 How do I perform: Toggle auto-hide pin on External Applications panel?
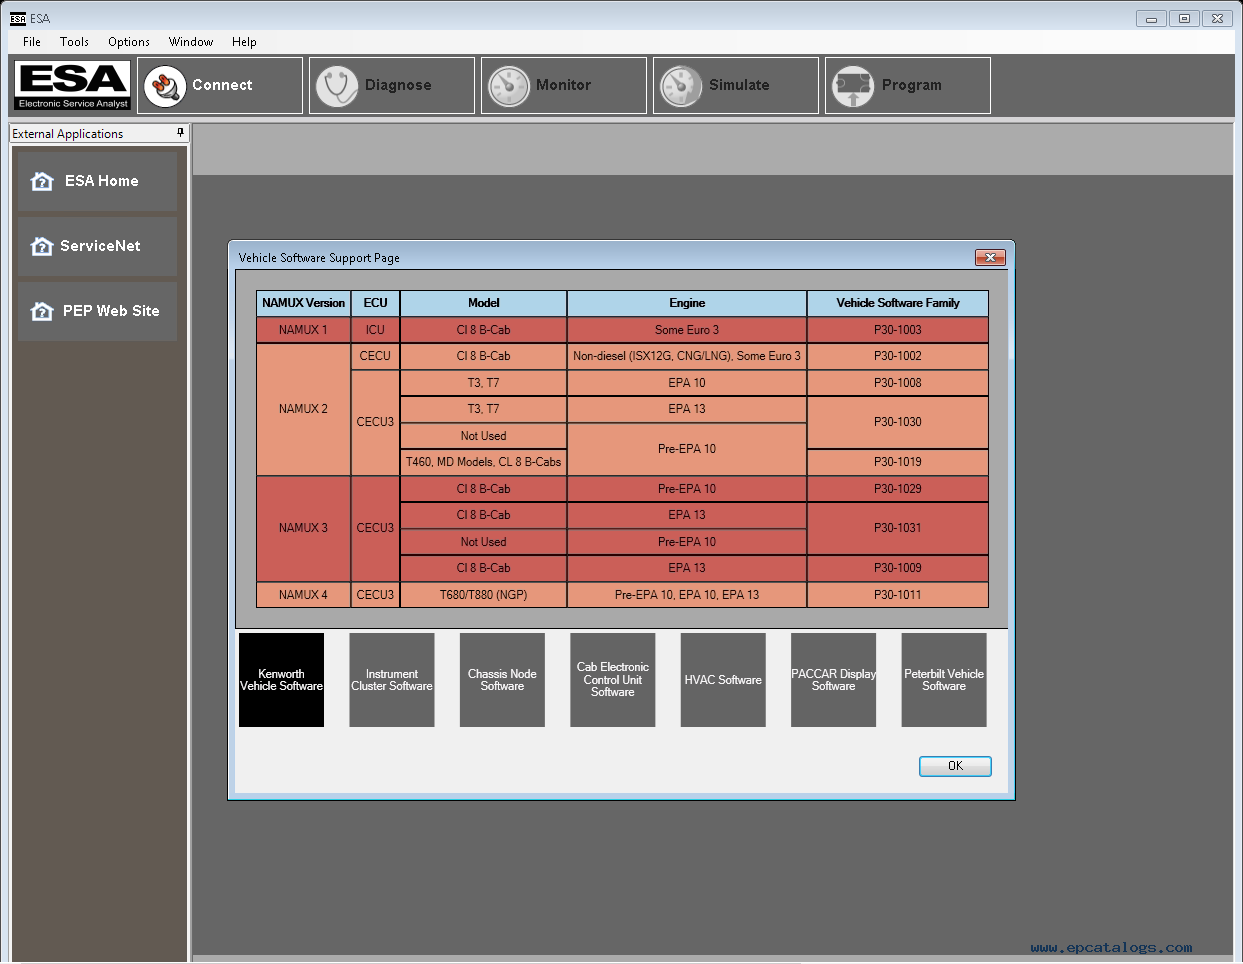pyautogui.click(x=180, y=133)
